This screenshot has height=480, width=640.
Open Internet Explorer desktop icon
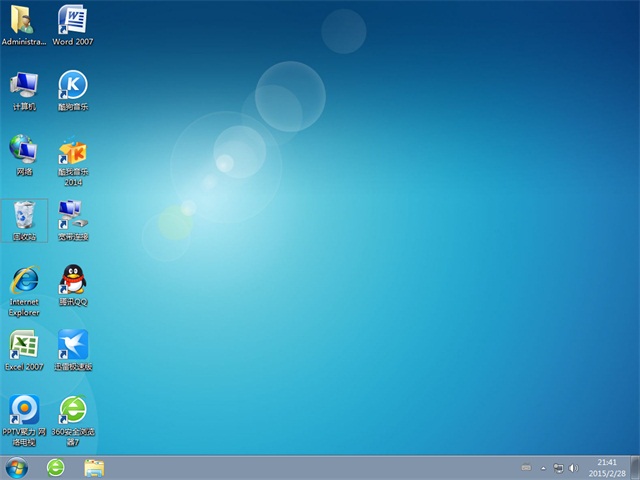coord(23,281)
